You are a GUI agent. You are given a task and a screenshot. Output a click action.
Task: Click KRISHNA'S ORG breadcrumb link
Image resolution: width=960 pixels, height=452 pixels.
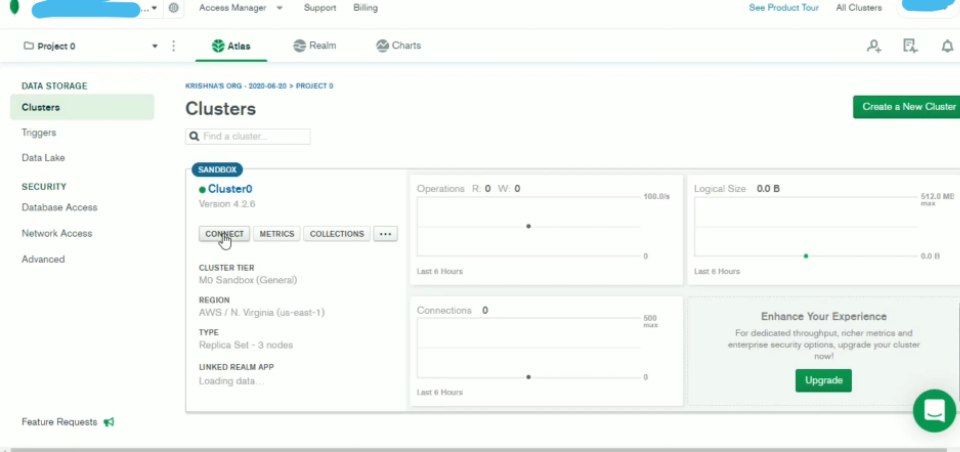(236, 86)
